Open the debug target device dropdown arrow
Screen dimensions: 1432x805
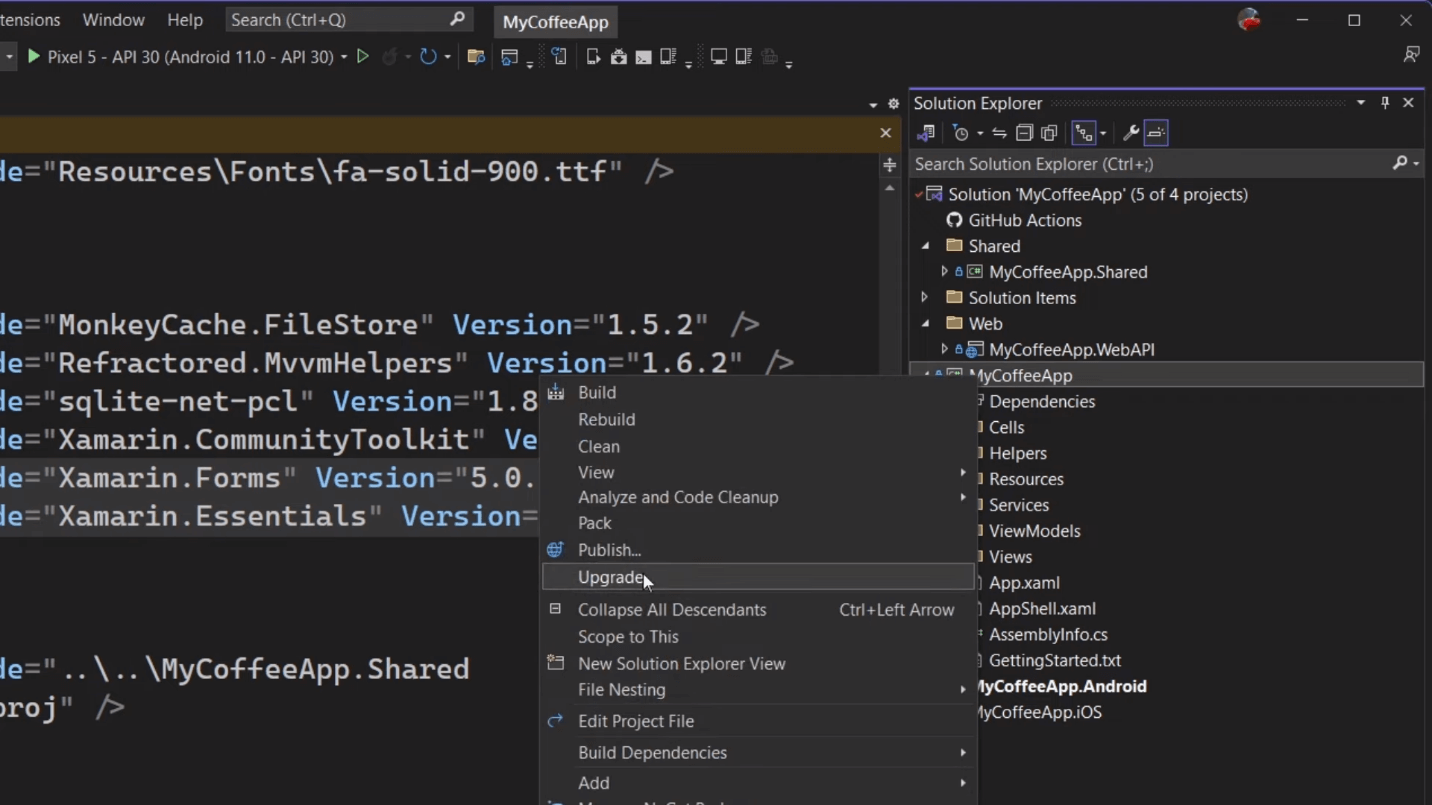click(x=344, y=57)
